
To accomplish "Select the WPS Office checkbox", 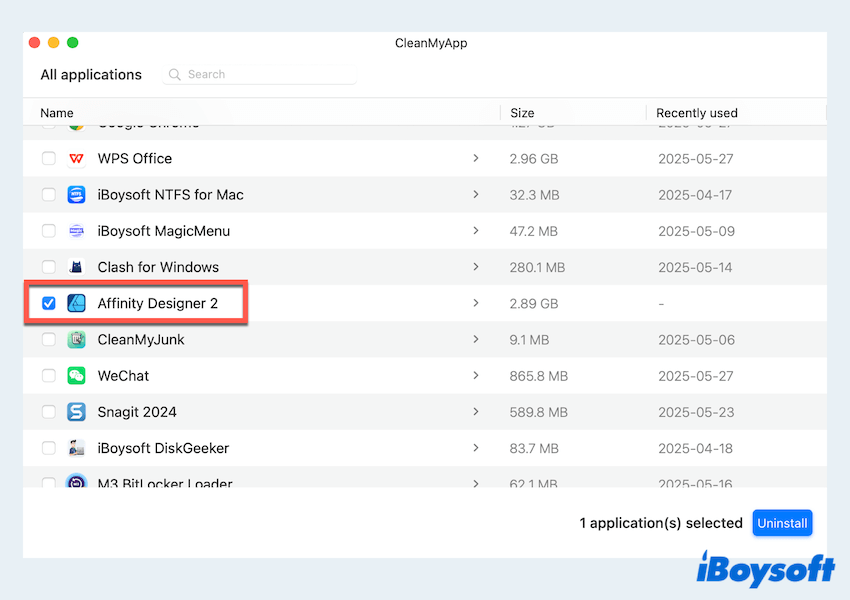I will tap(49, 159).
